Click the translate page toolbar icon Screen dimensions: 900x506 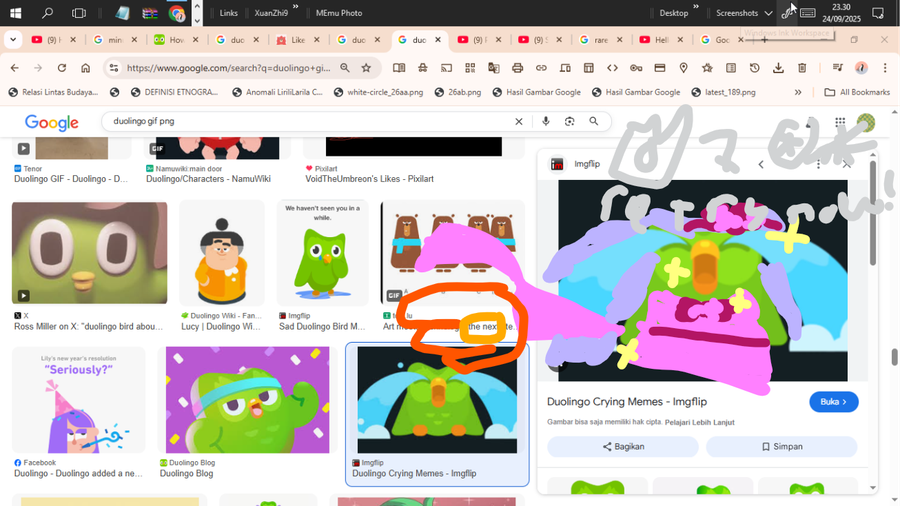[494, 68]
